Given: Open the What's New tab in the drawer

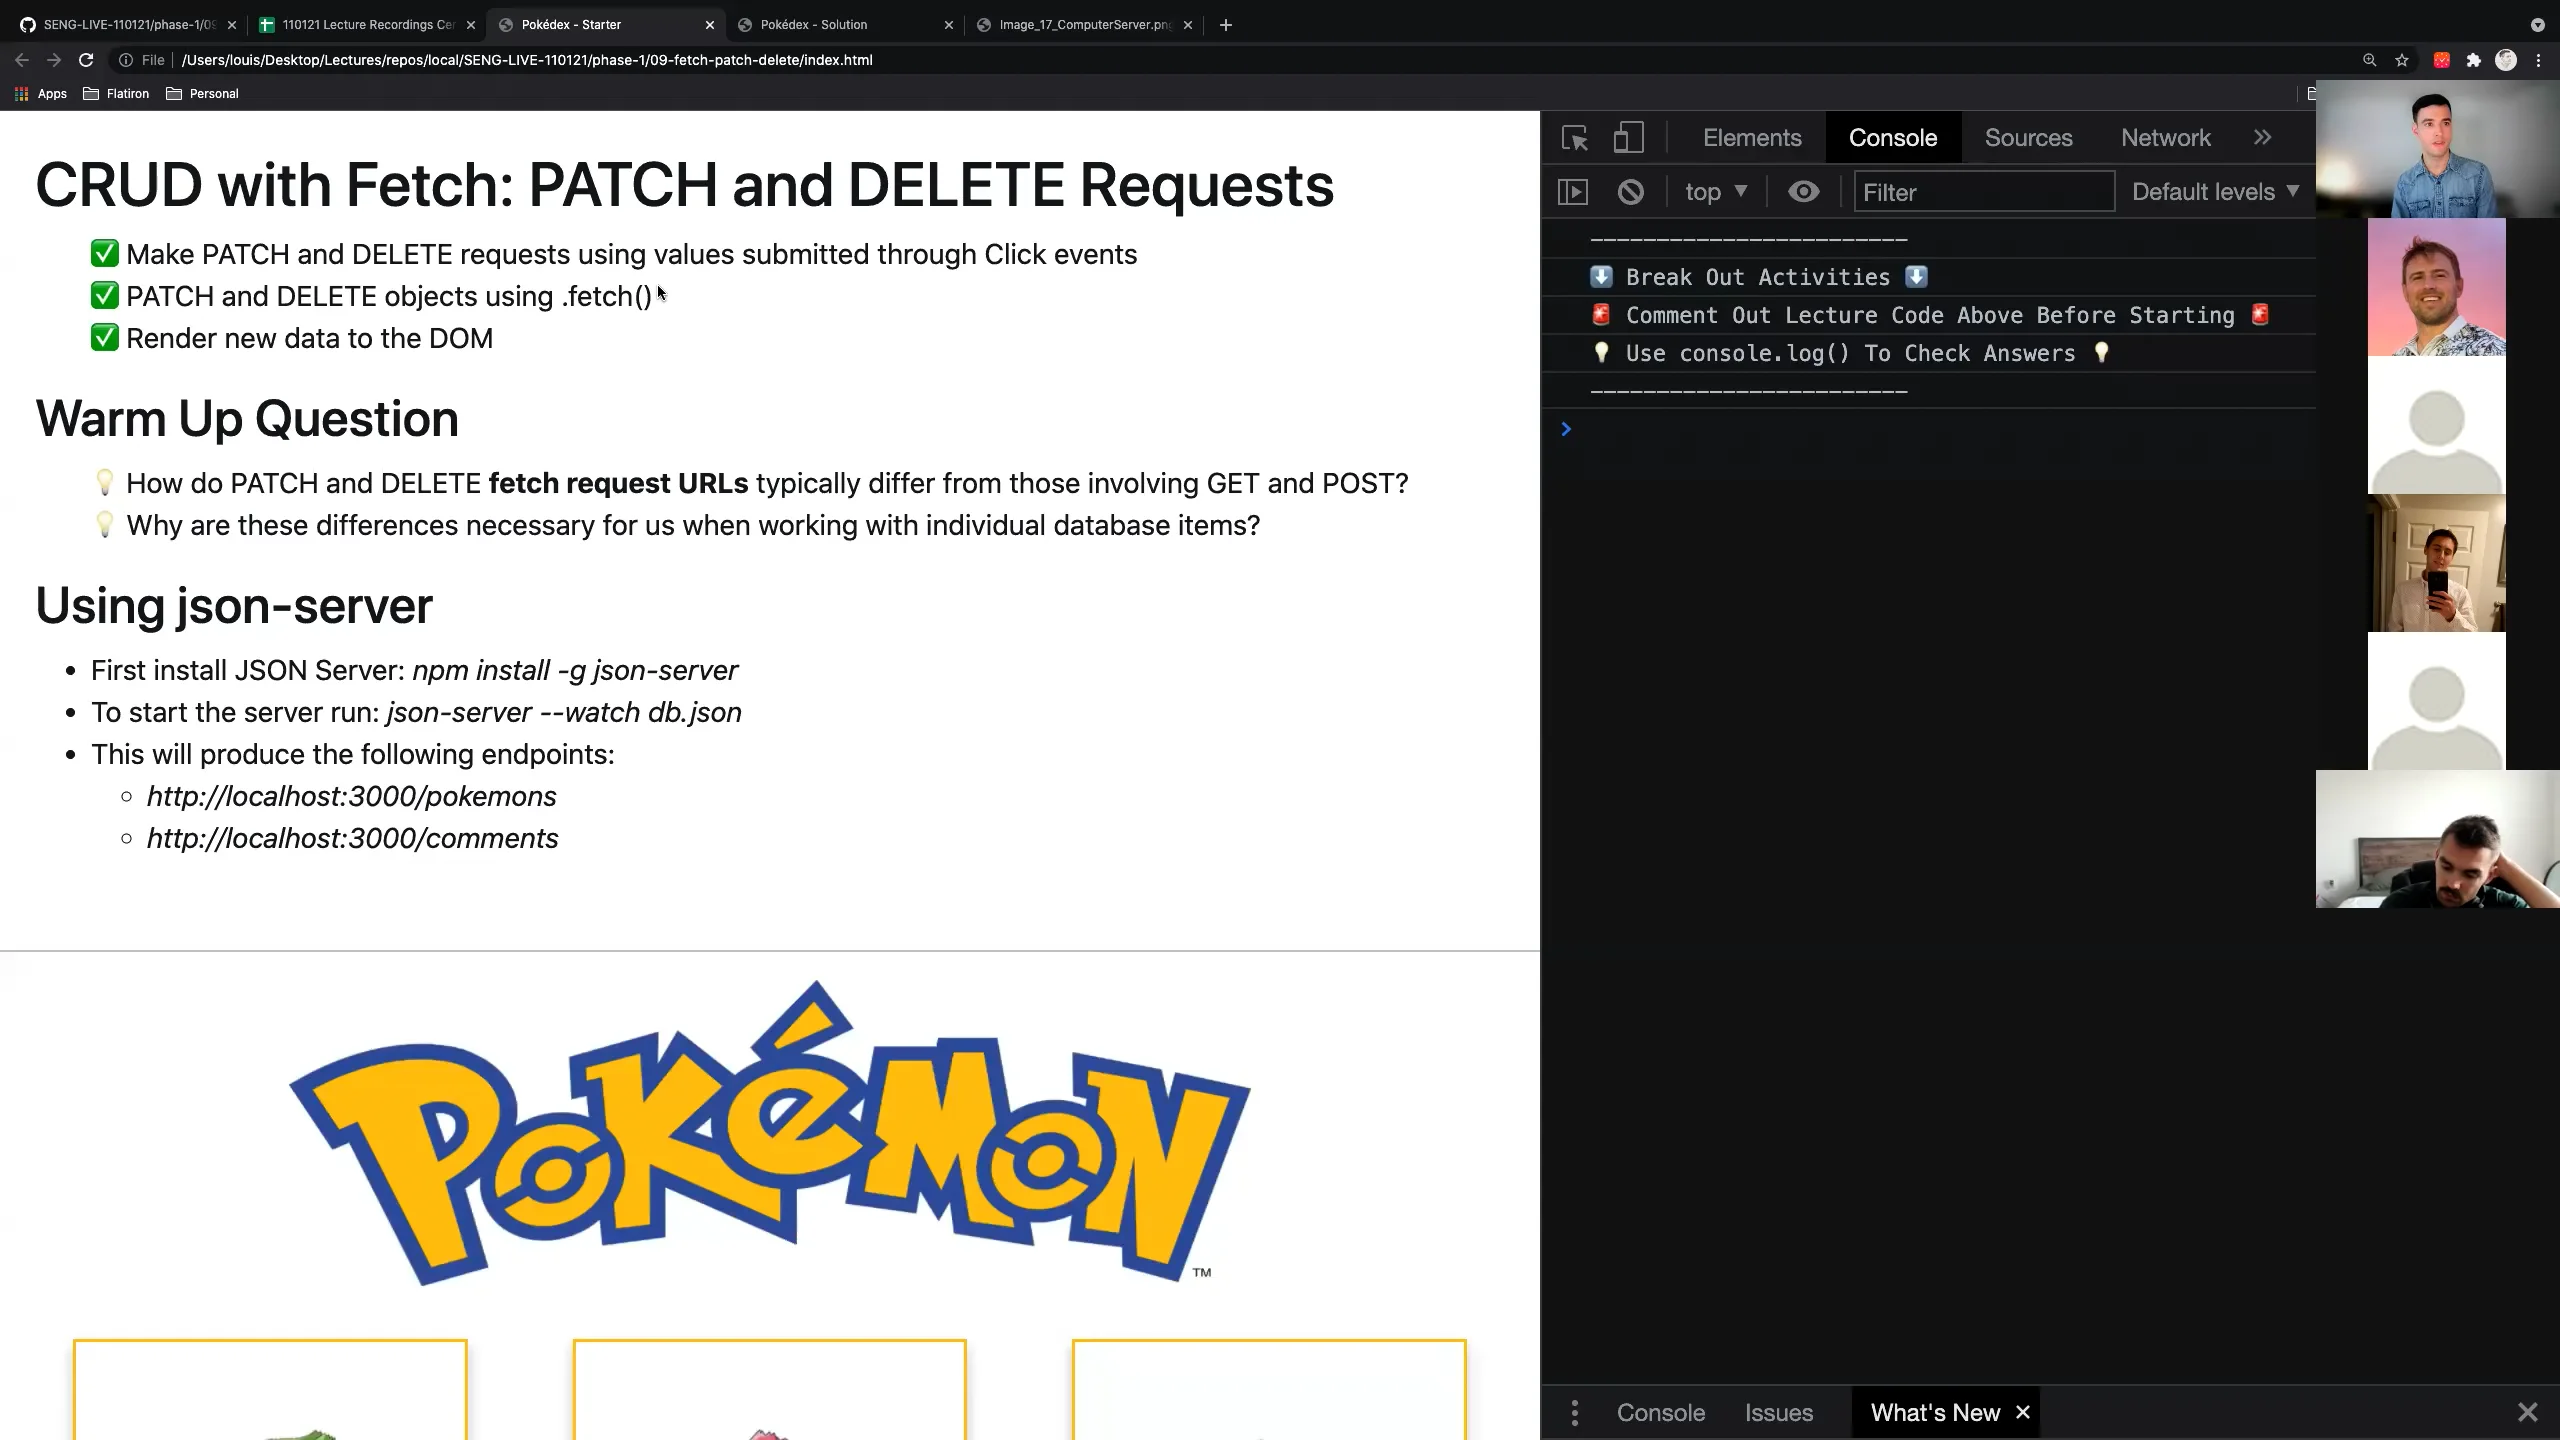Looking at the screenshot, I should click(1934, 1412).
